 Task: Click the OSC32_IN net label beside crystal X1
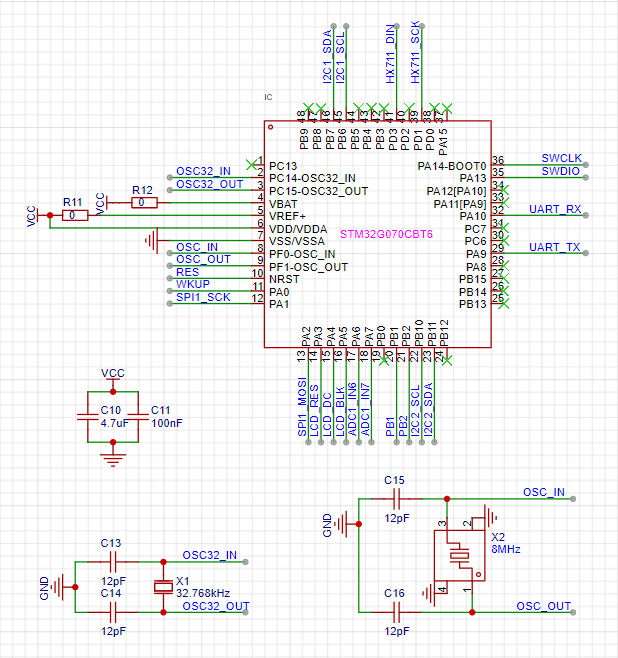[210, 555]
